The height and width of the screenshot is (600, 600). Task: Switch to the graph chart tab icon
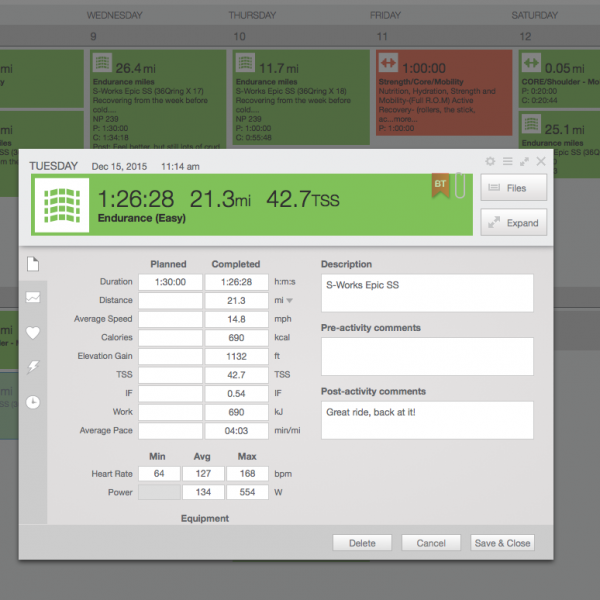click(33, 298)
